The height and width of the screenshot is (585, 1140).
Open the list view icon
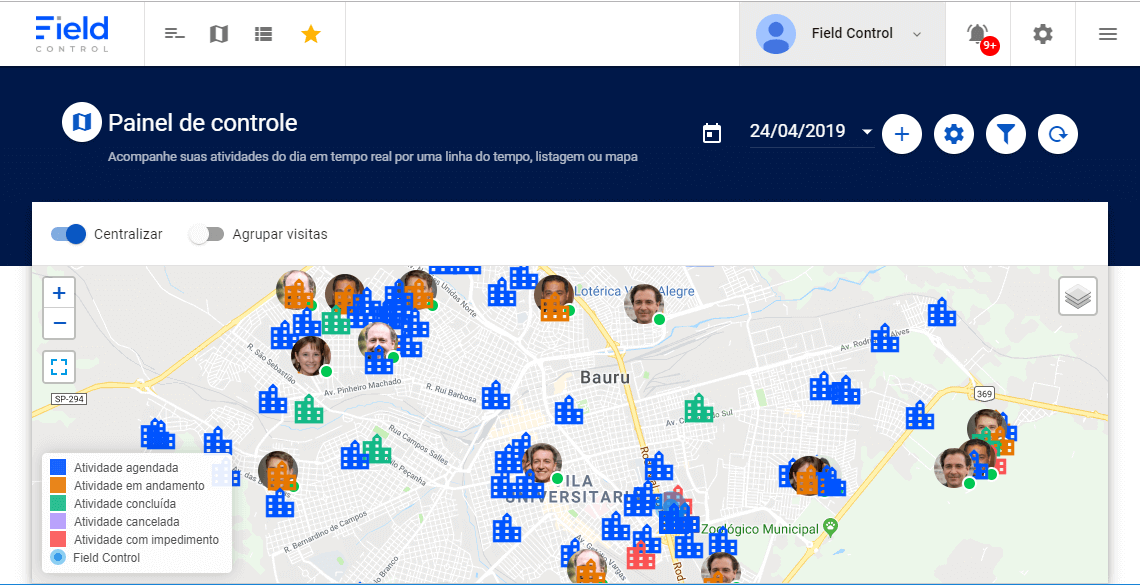263,33
